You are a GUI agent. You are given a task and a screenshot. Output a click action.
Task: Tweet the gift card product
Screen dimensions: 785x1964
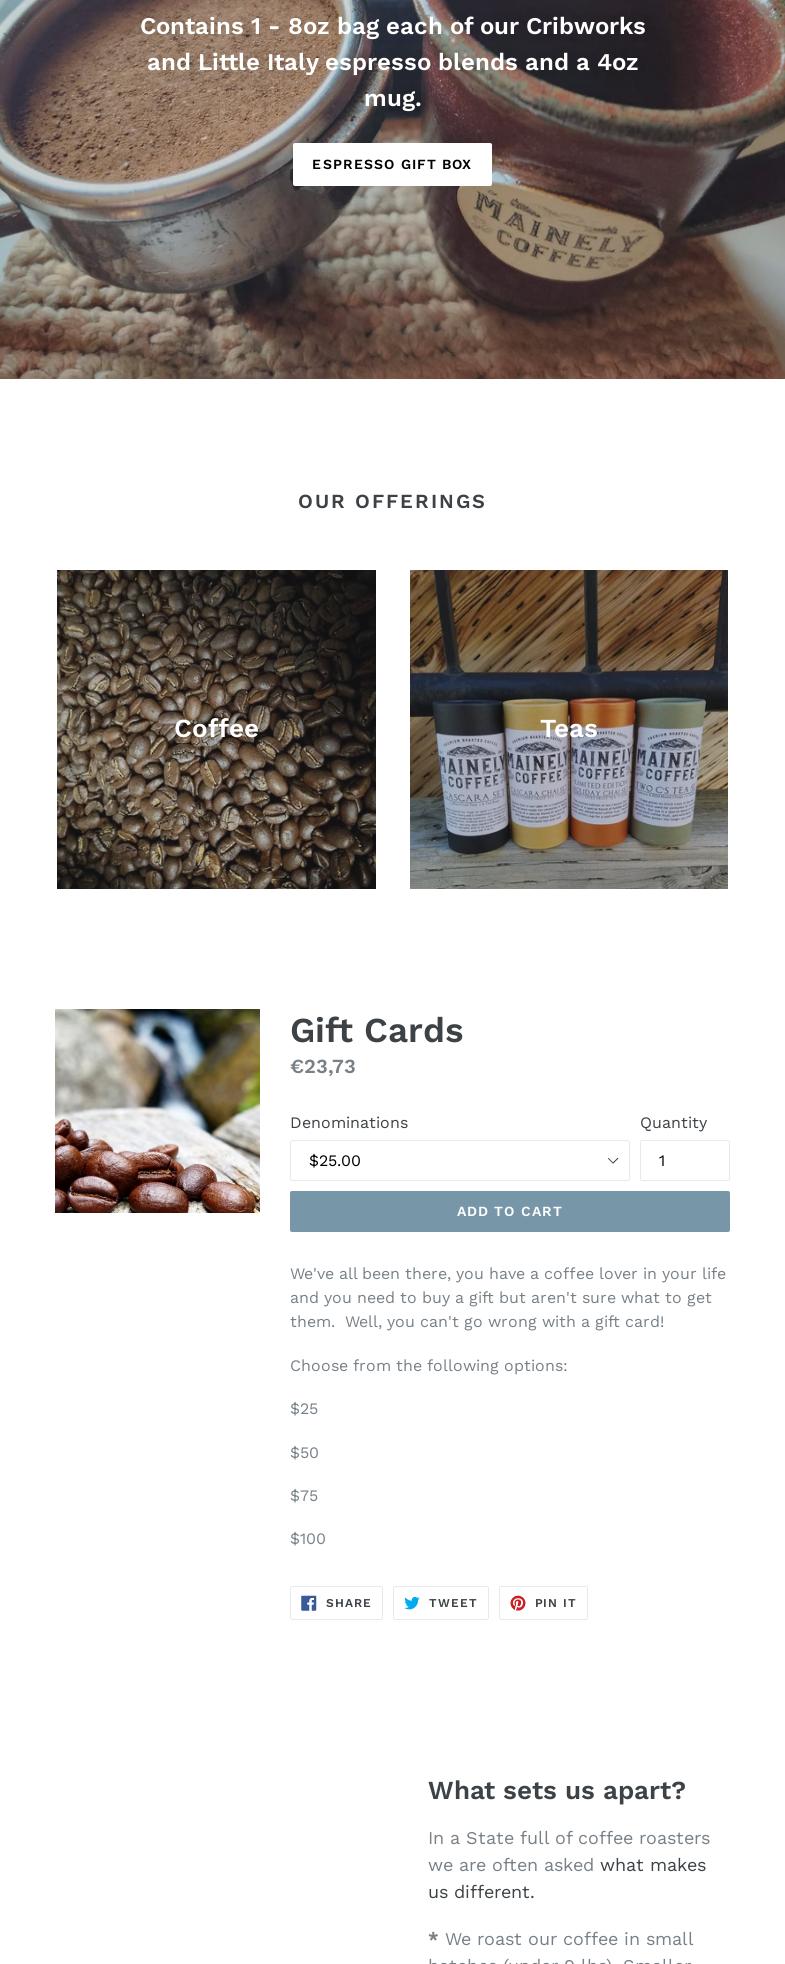tap(441, 1603)
